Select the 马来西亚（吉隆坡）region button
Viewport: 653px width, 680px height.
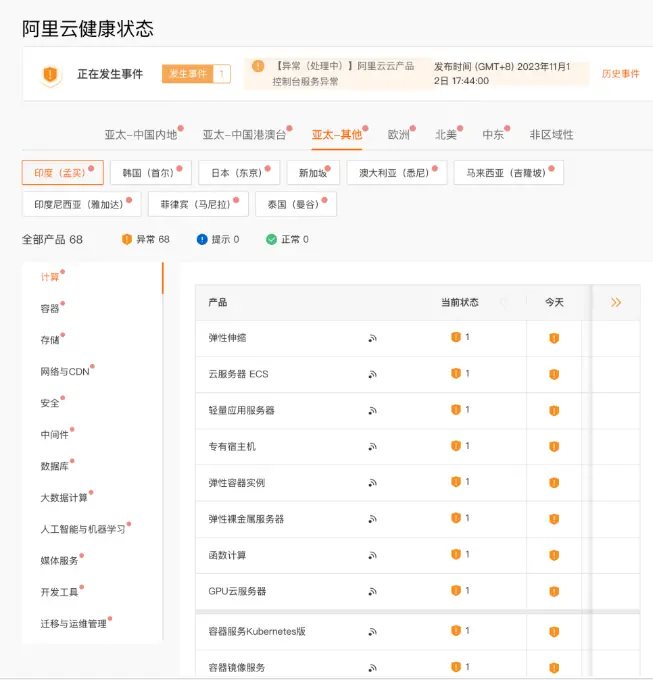click(x=509, y=173)
